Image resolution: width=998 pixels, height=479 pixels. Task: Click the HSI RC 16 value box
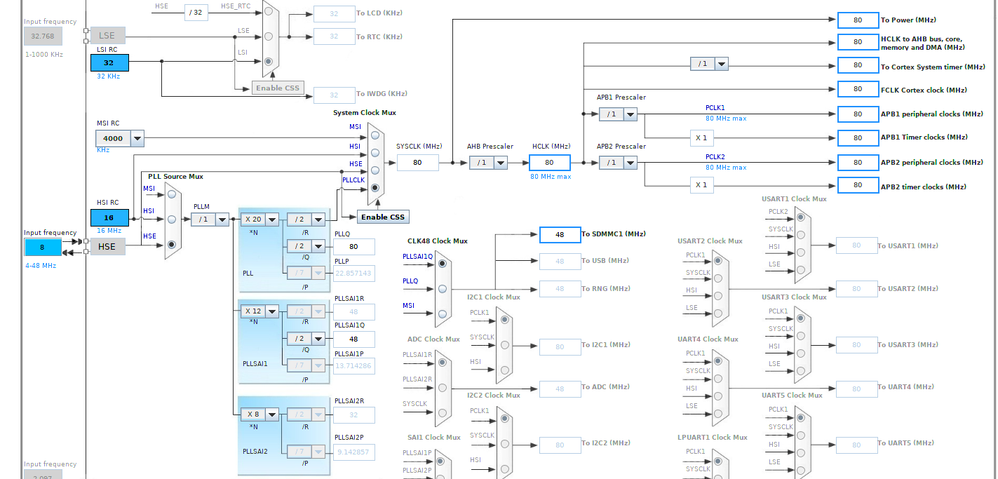point(109,218)
